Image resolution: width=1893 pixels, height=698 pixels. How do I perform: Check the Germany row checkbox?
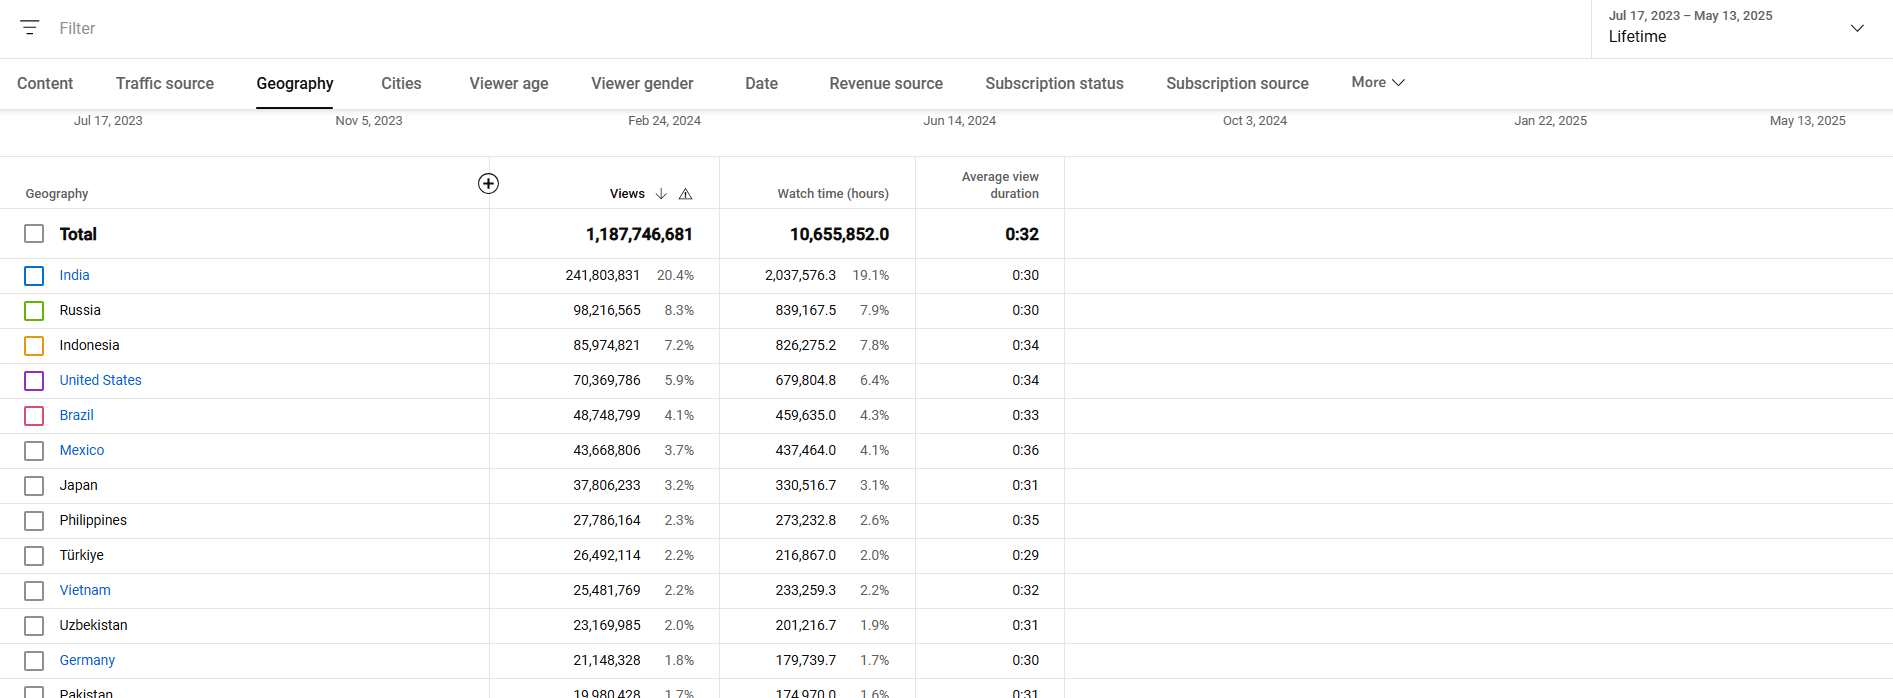(x=34, y=661)
